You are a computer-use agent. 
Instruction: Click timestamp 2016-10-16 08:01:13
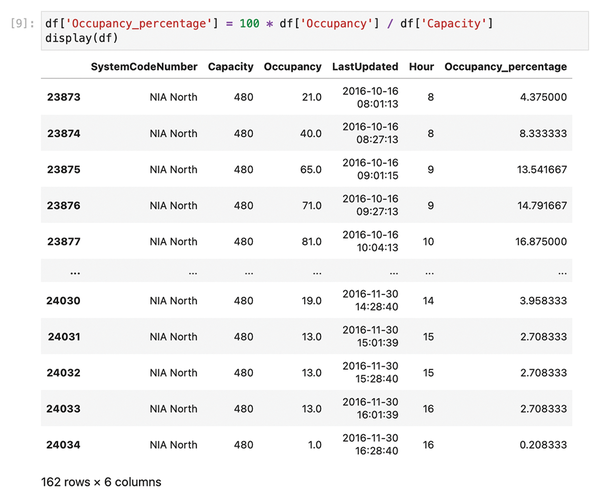point(370,98)
